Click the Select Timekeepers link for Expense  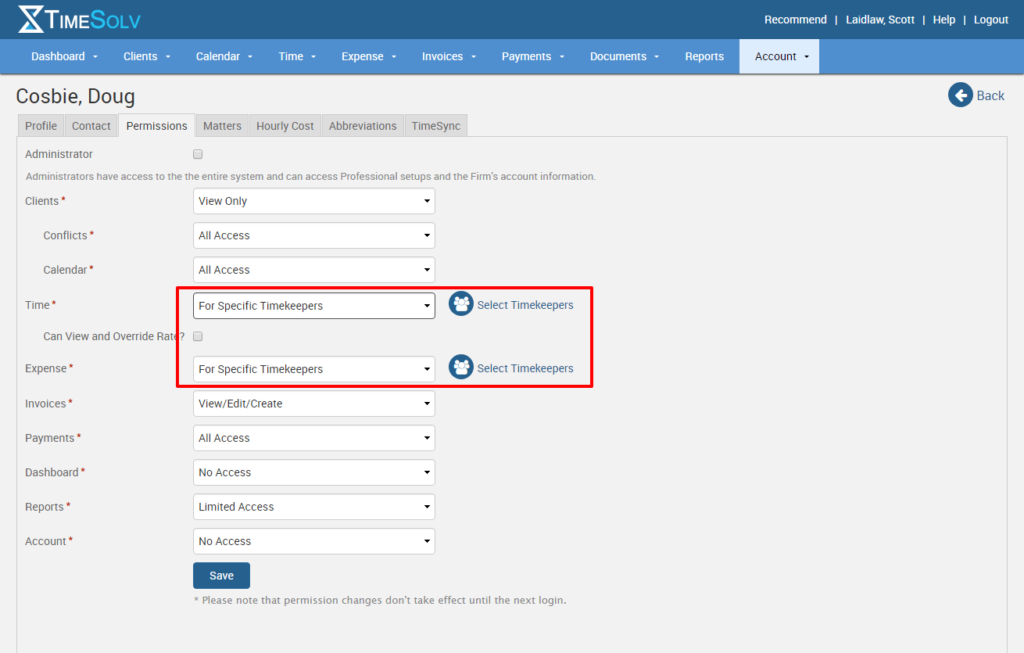[527, 367]
